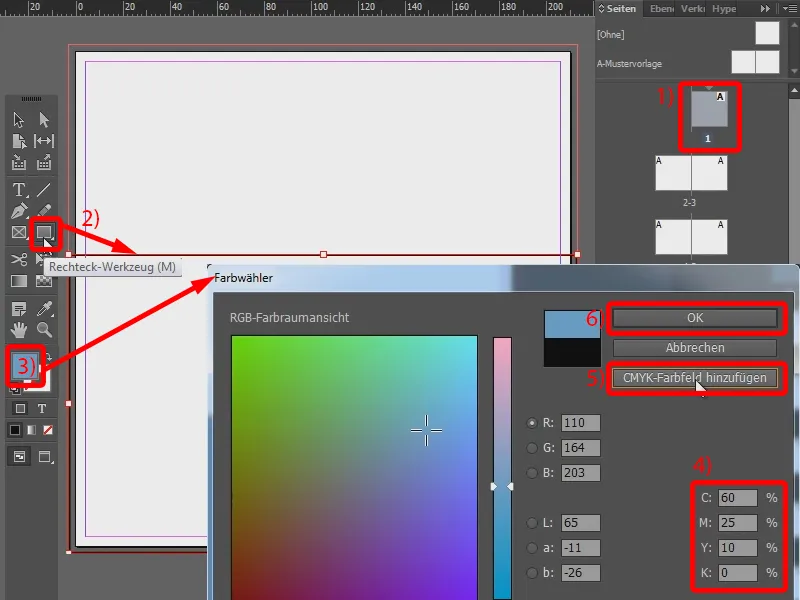Open the Verknüpfungen tab
This screenshot has width=800, height=600.
[692, 10]
